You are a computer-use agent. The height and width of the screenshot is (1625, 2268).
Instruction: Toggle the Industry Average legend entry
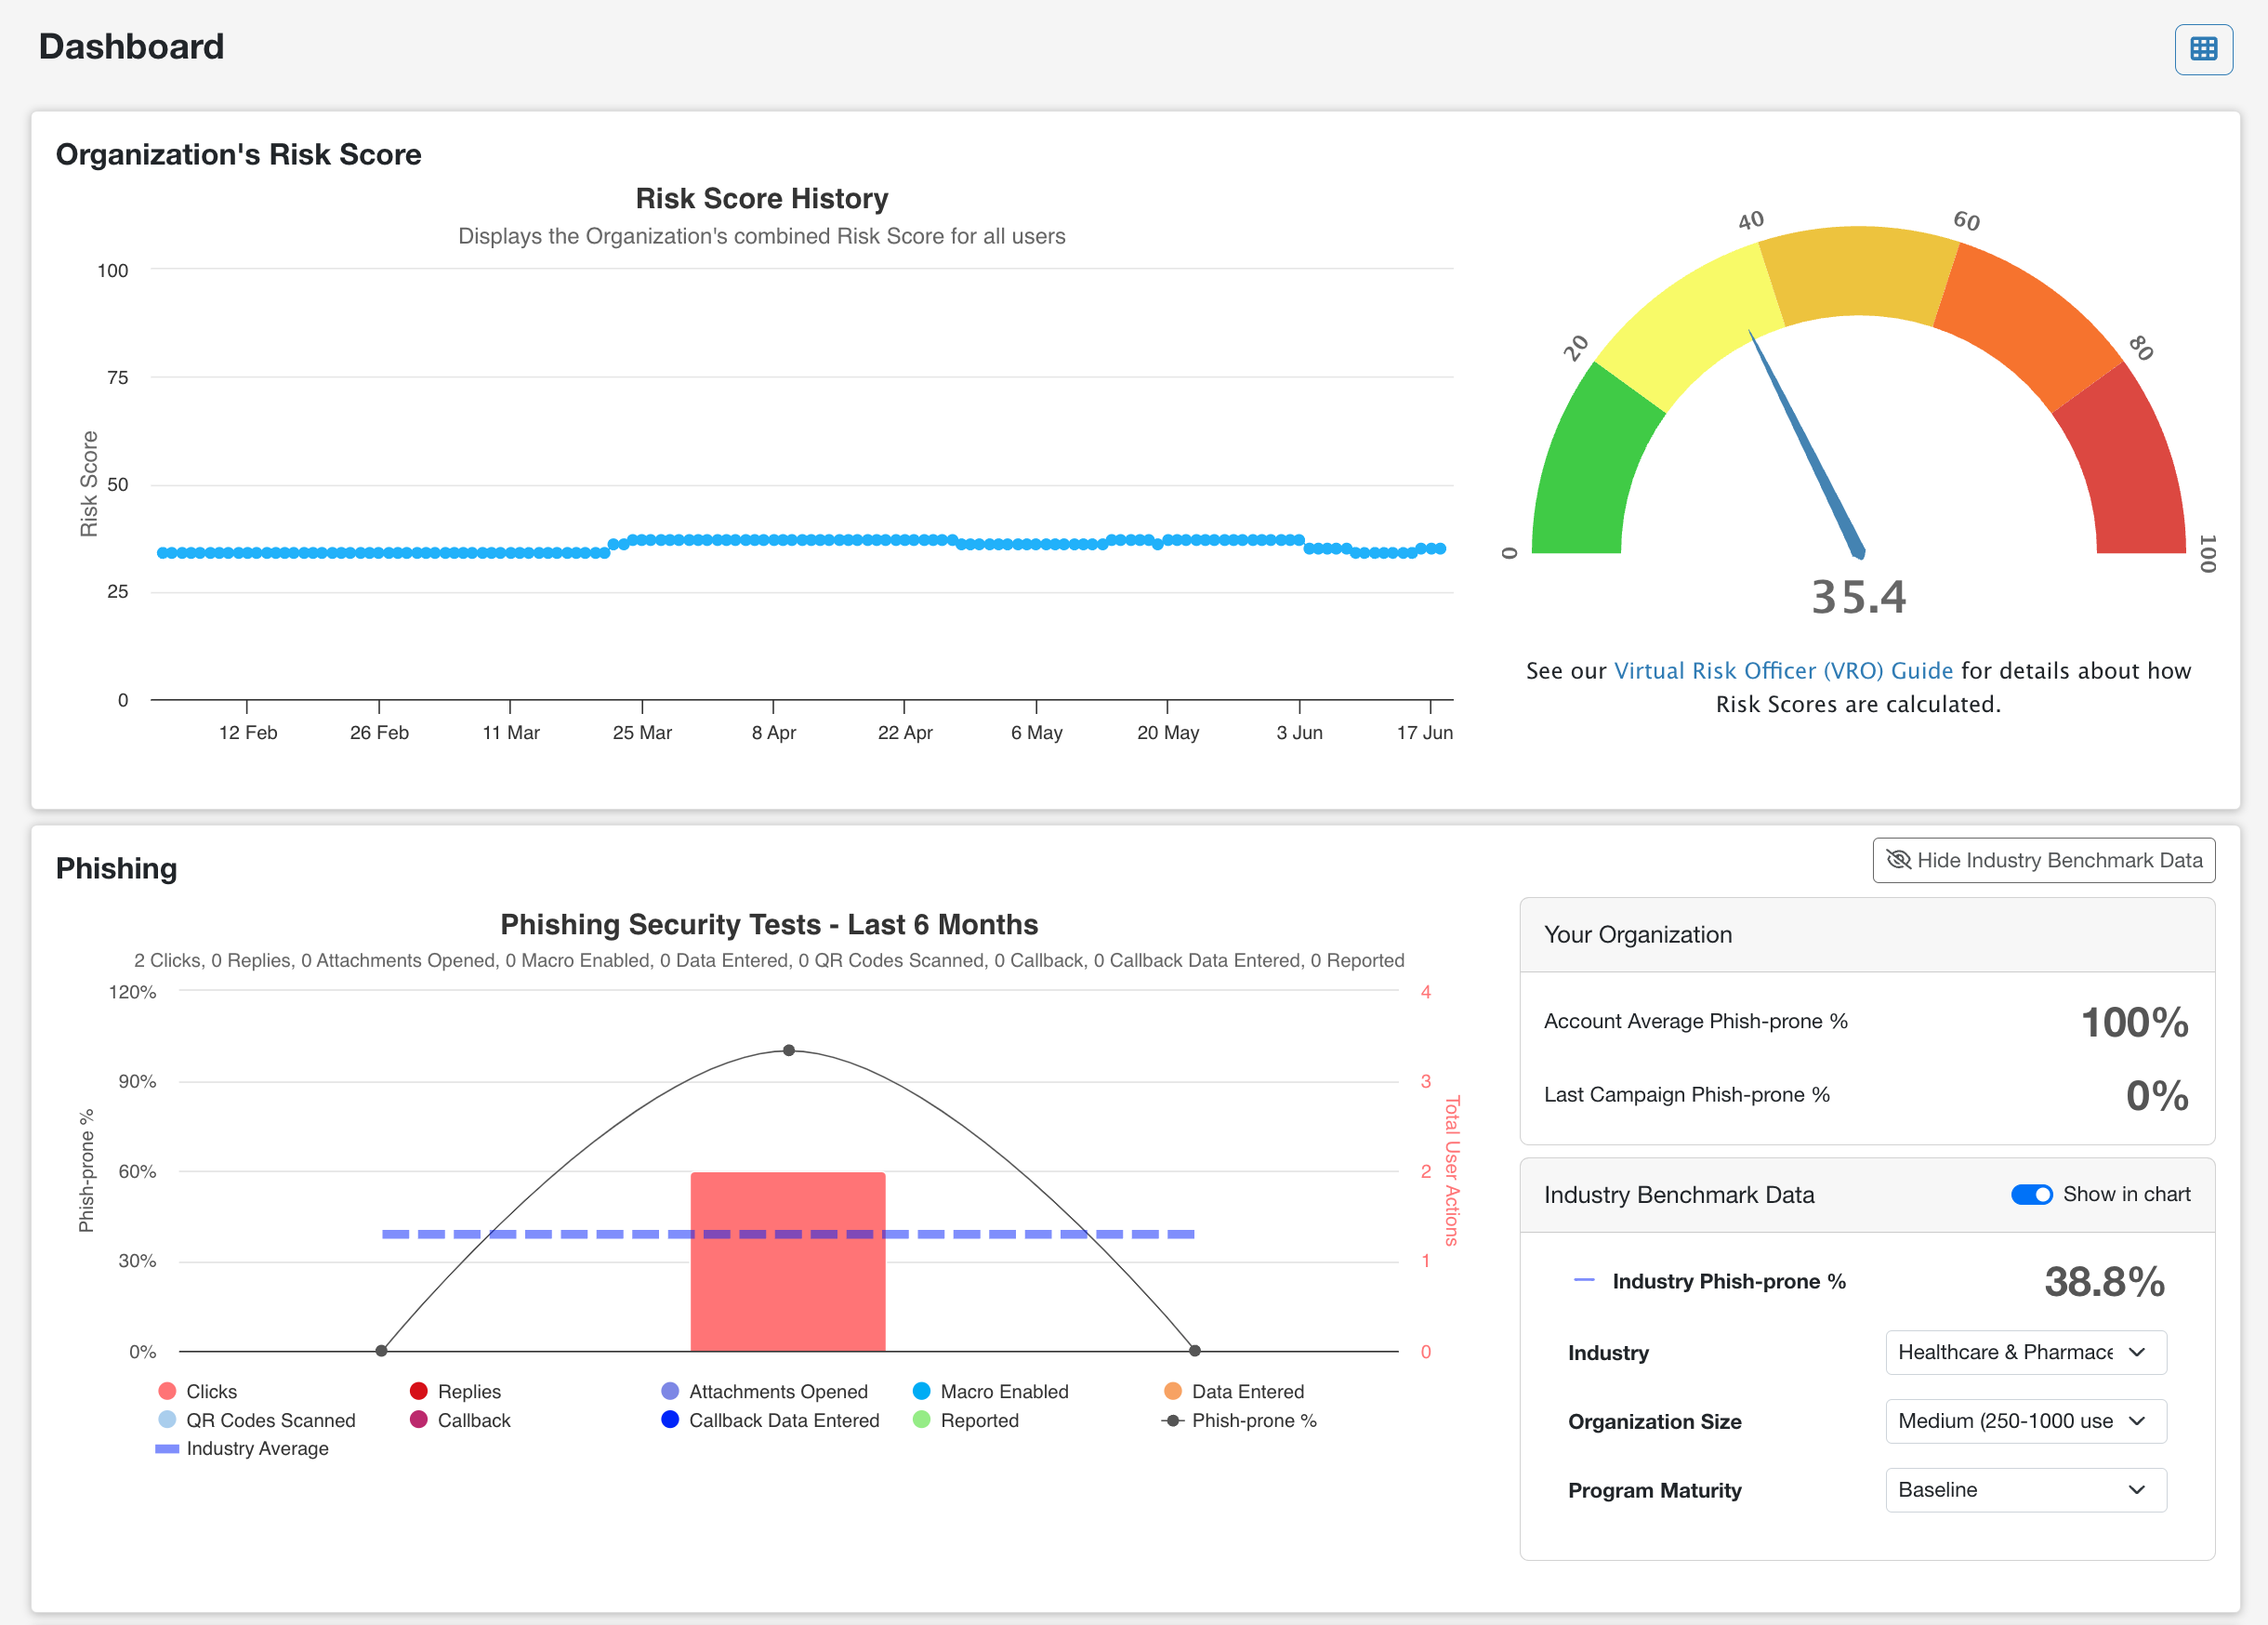[x=241, y=1449]
